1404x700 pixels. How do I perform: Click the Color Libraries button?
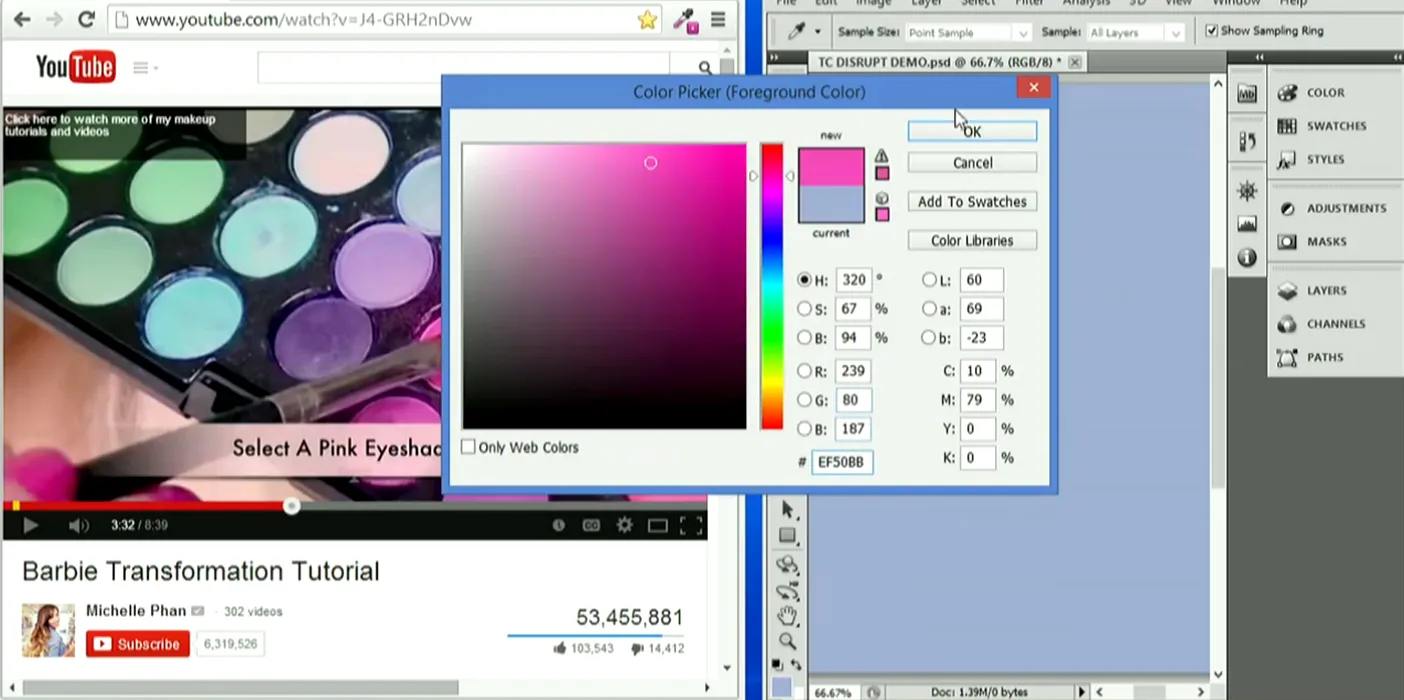[972, 241]
